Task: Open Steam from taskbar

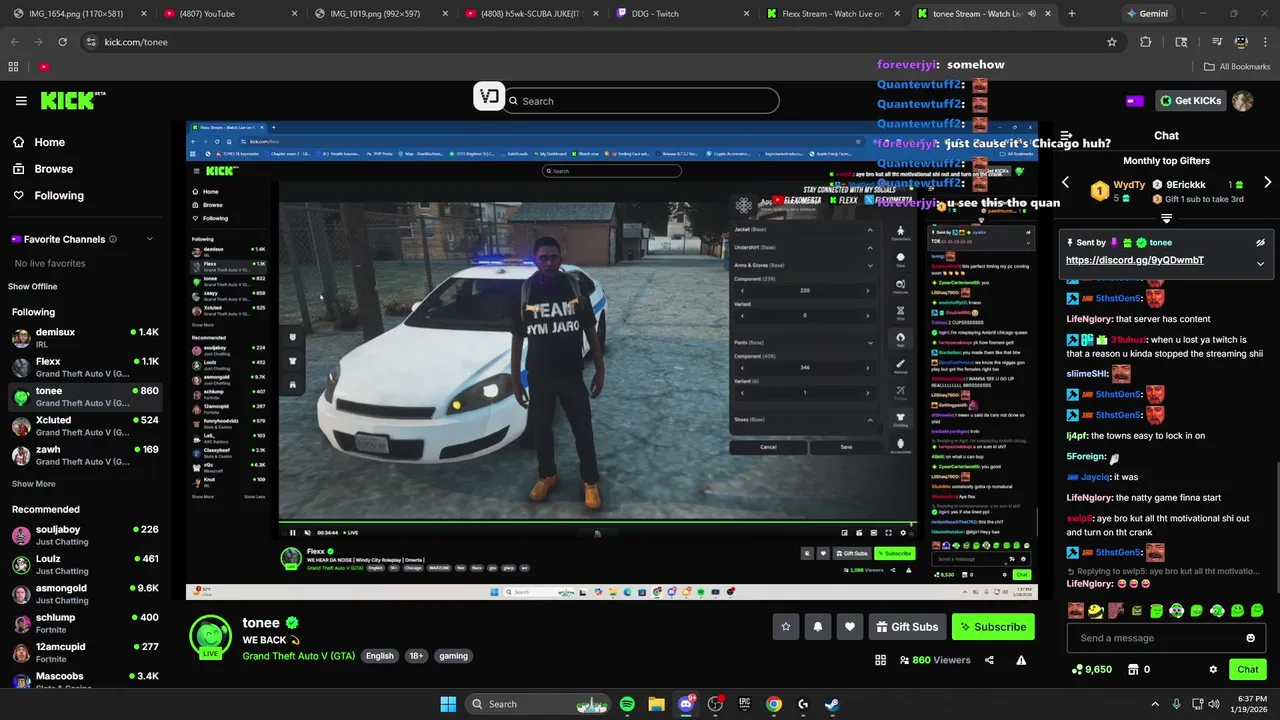Action: tap(832, 704)
